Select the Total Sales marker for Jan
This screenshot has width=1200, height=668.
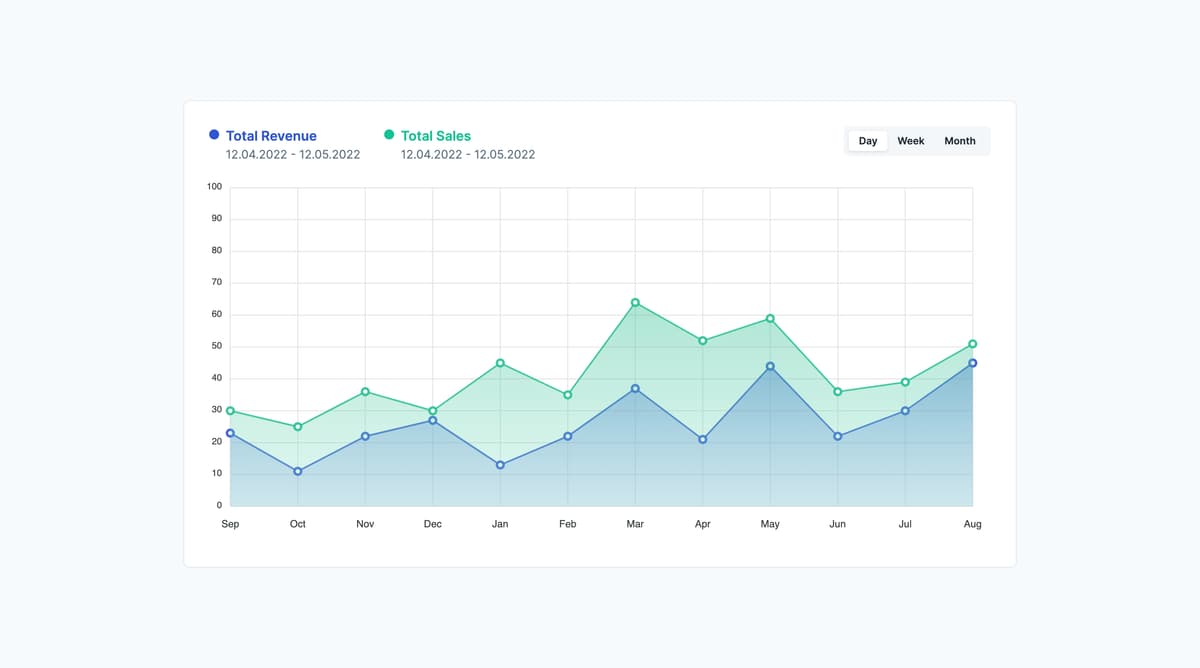click(500, 363)
